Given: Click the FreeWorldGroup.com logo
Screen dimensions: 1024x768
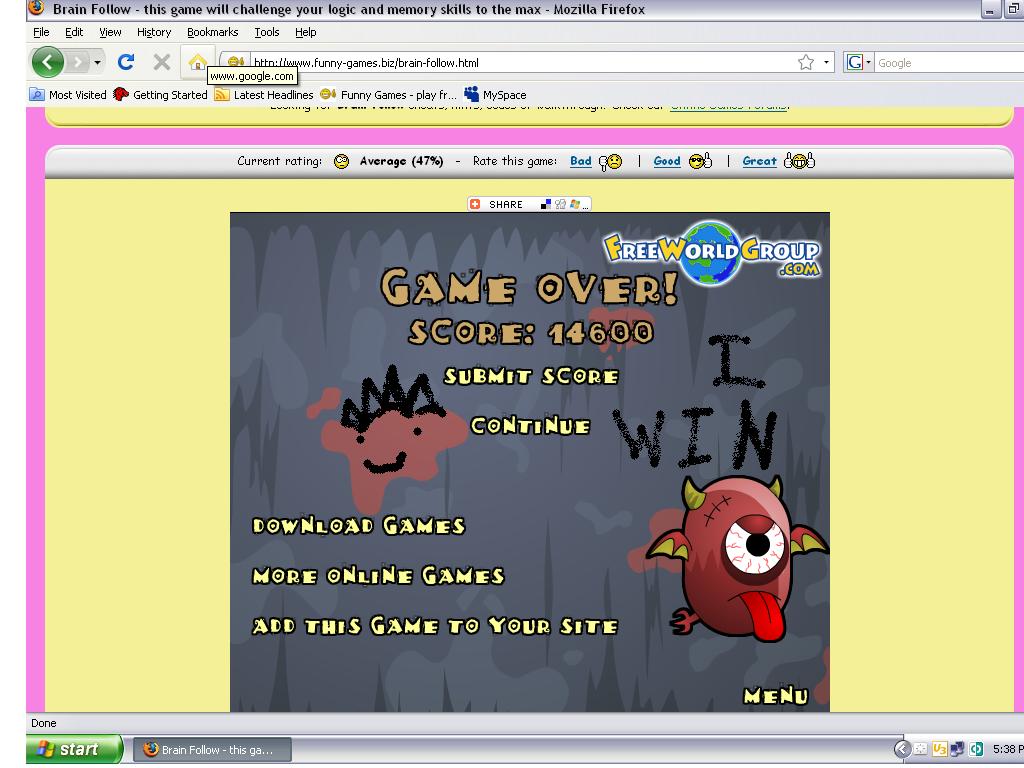Looking at the screenshot, I should pos(712,253).
